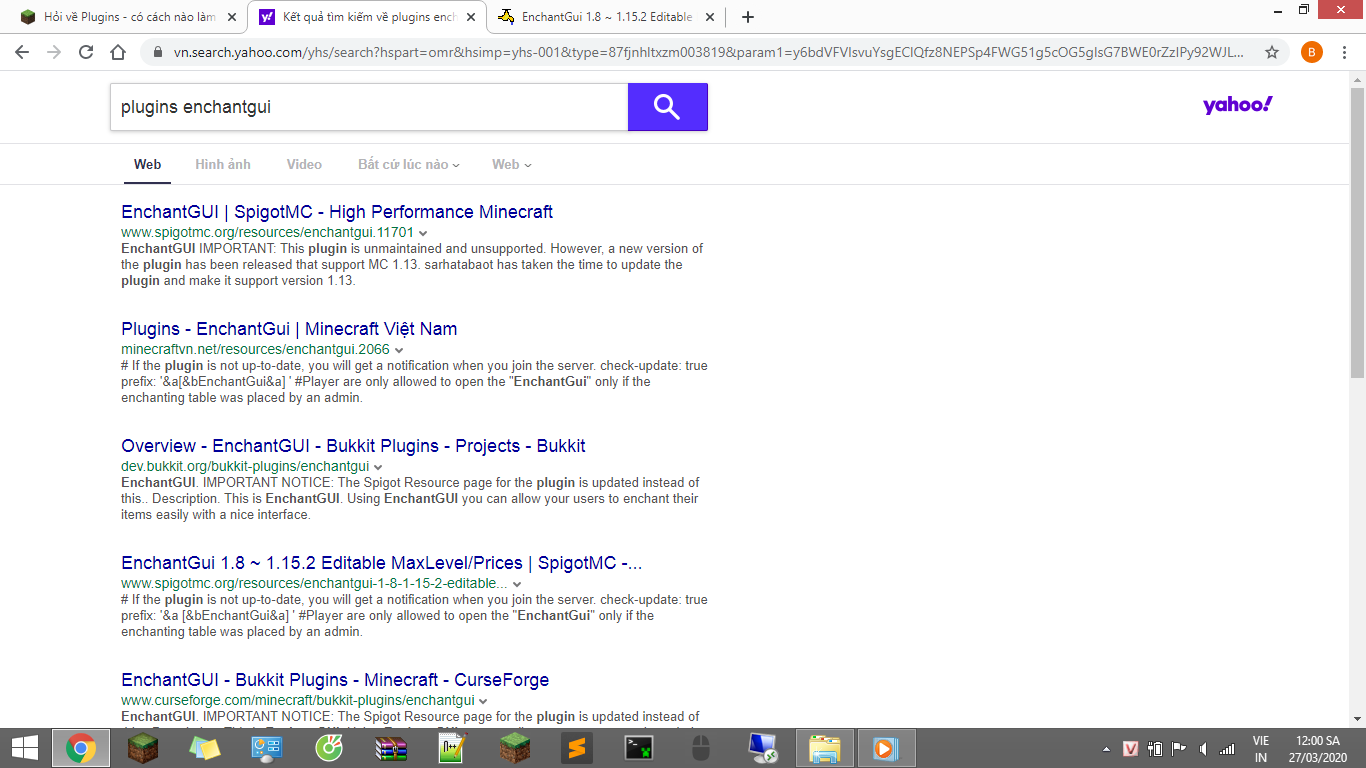Open 'Plugins - EnchantGui | Minecraft Việt Nam' result
Image resolution: width=1366 pixels, height=768 pixels.
289,329
